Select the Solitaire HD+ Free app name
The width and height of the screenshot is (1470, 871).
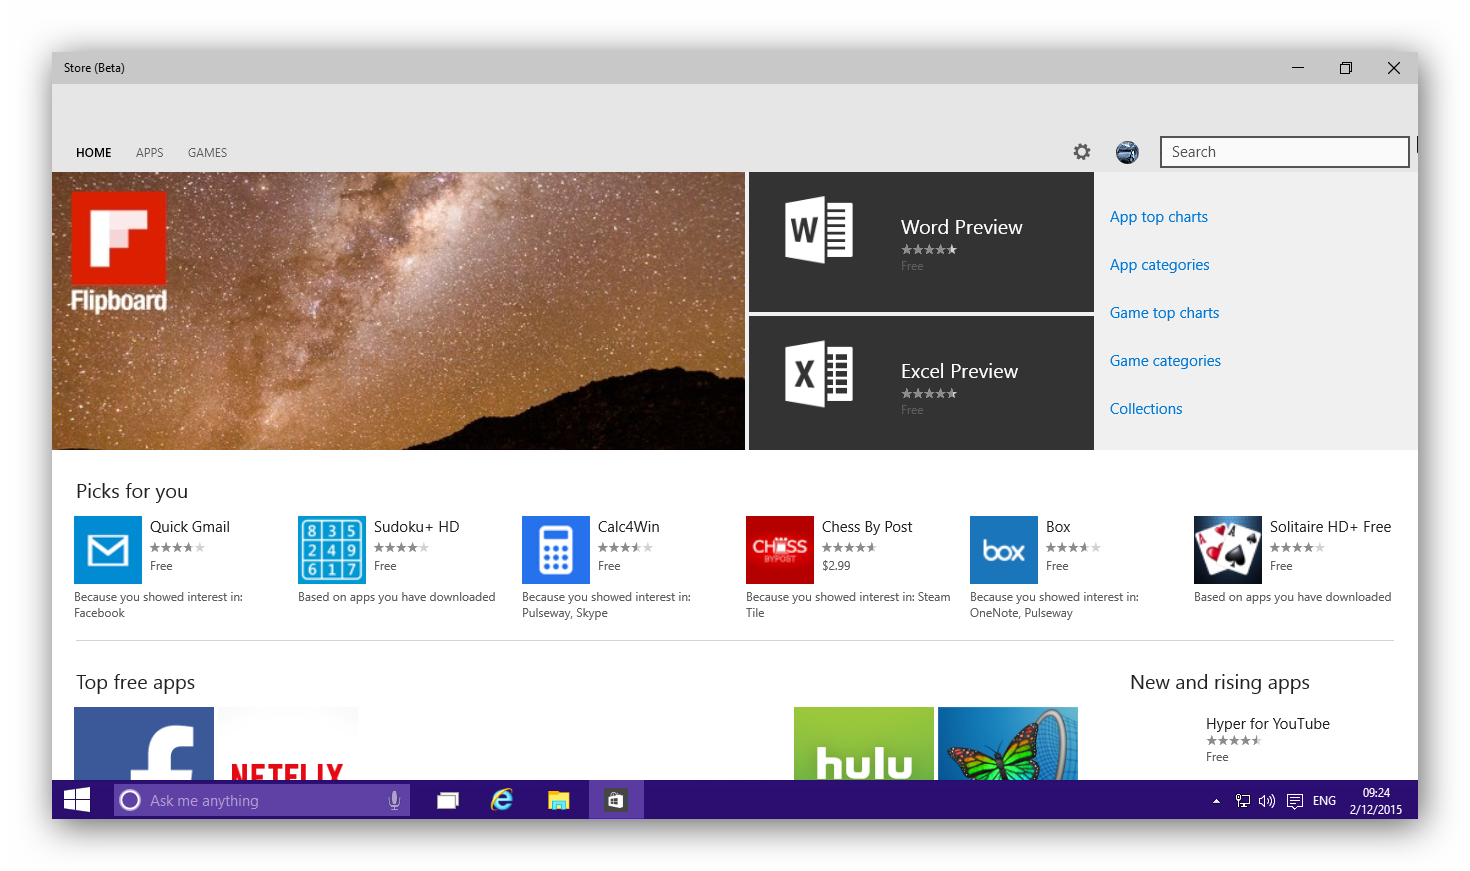[x=1331, y=527]
